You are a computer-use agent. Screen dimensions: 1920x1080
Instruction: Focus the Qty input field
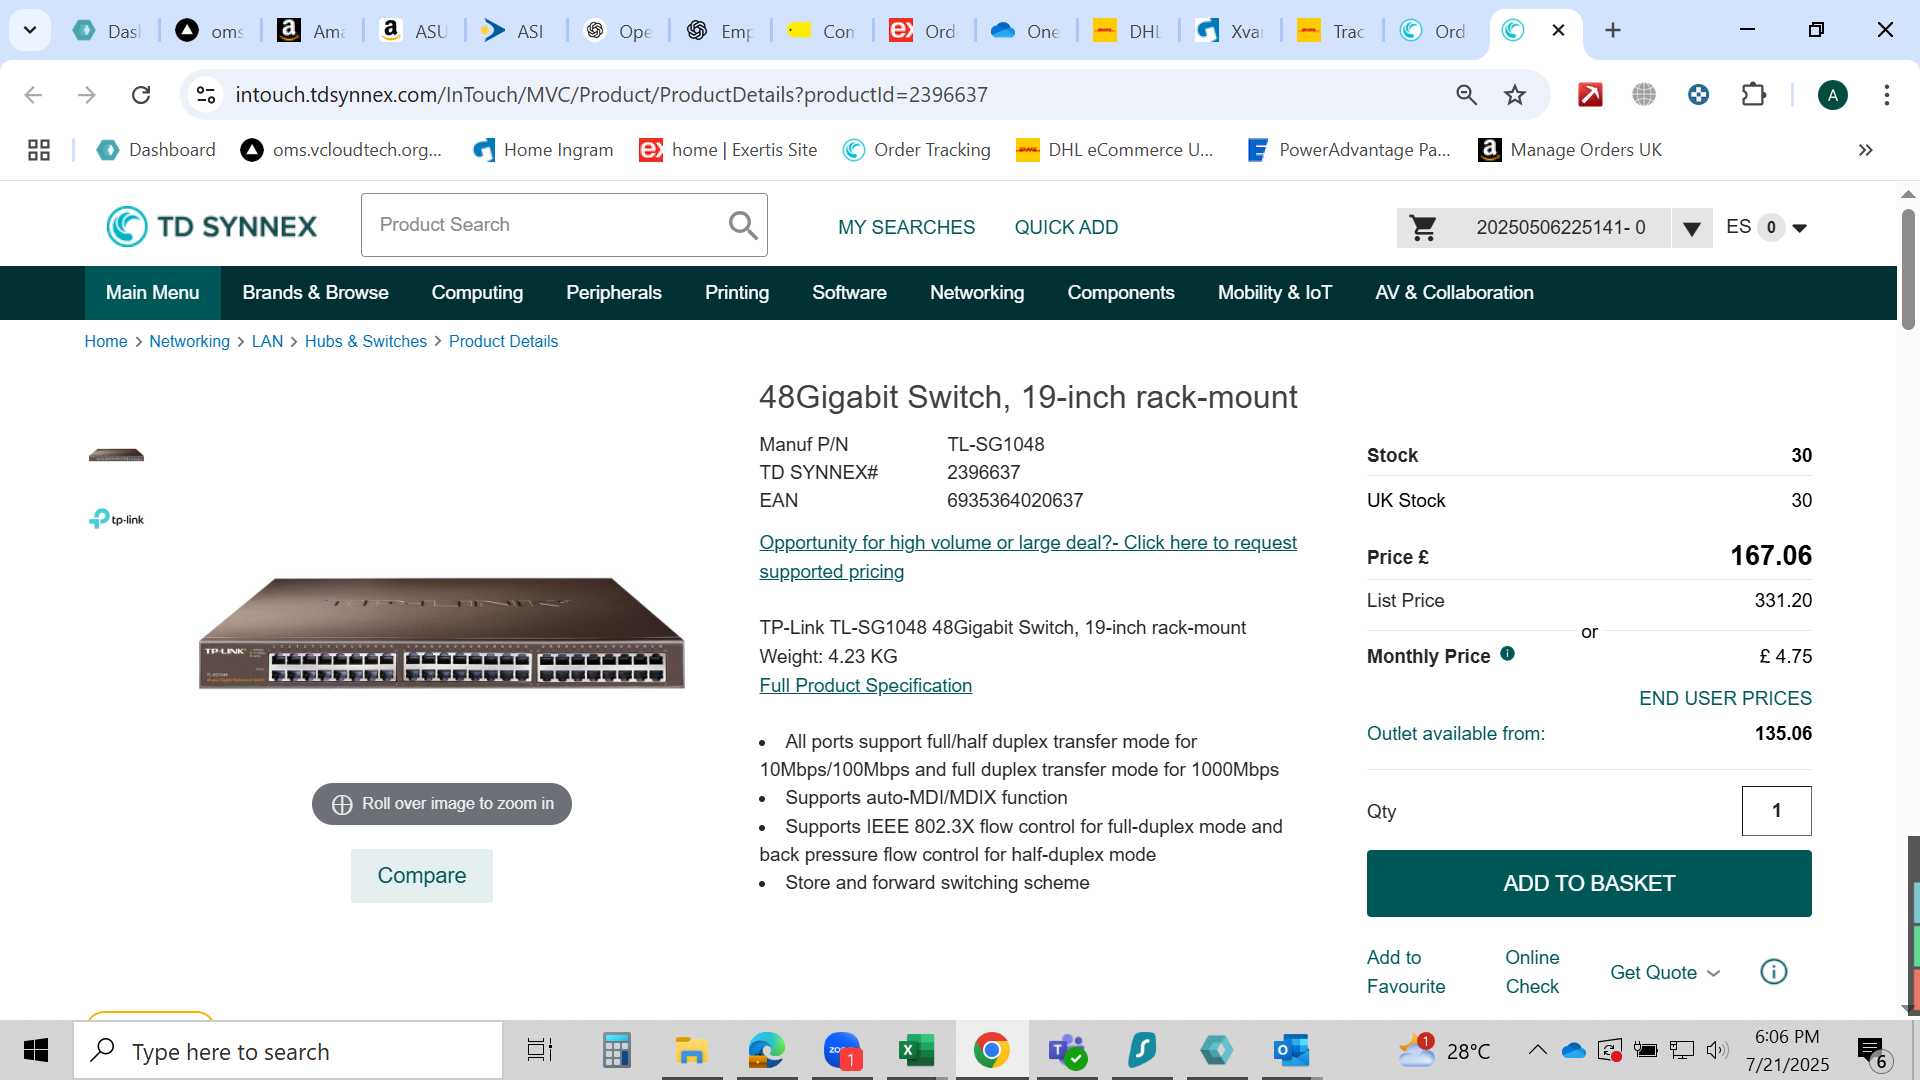pyautogui.click(x=1776, y=811)
